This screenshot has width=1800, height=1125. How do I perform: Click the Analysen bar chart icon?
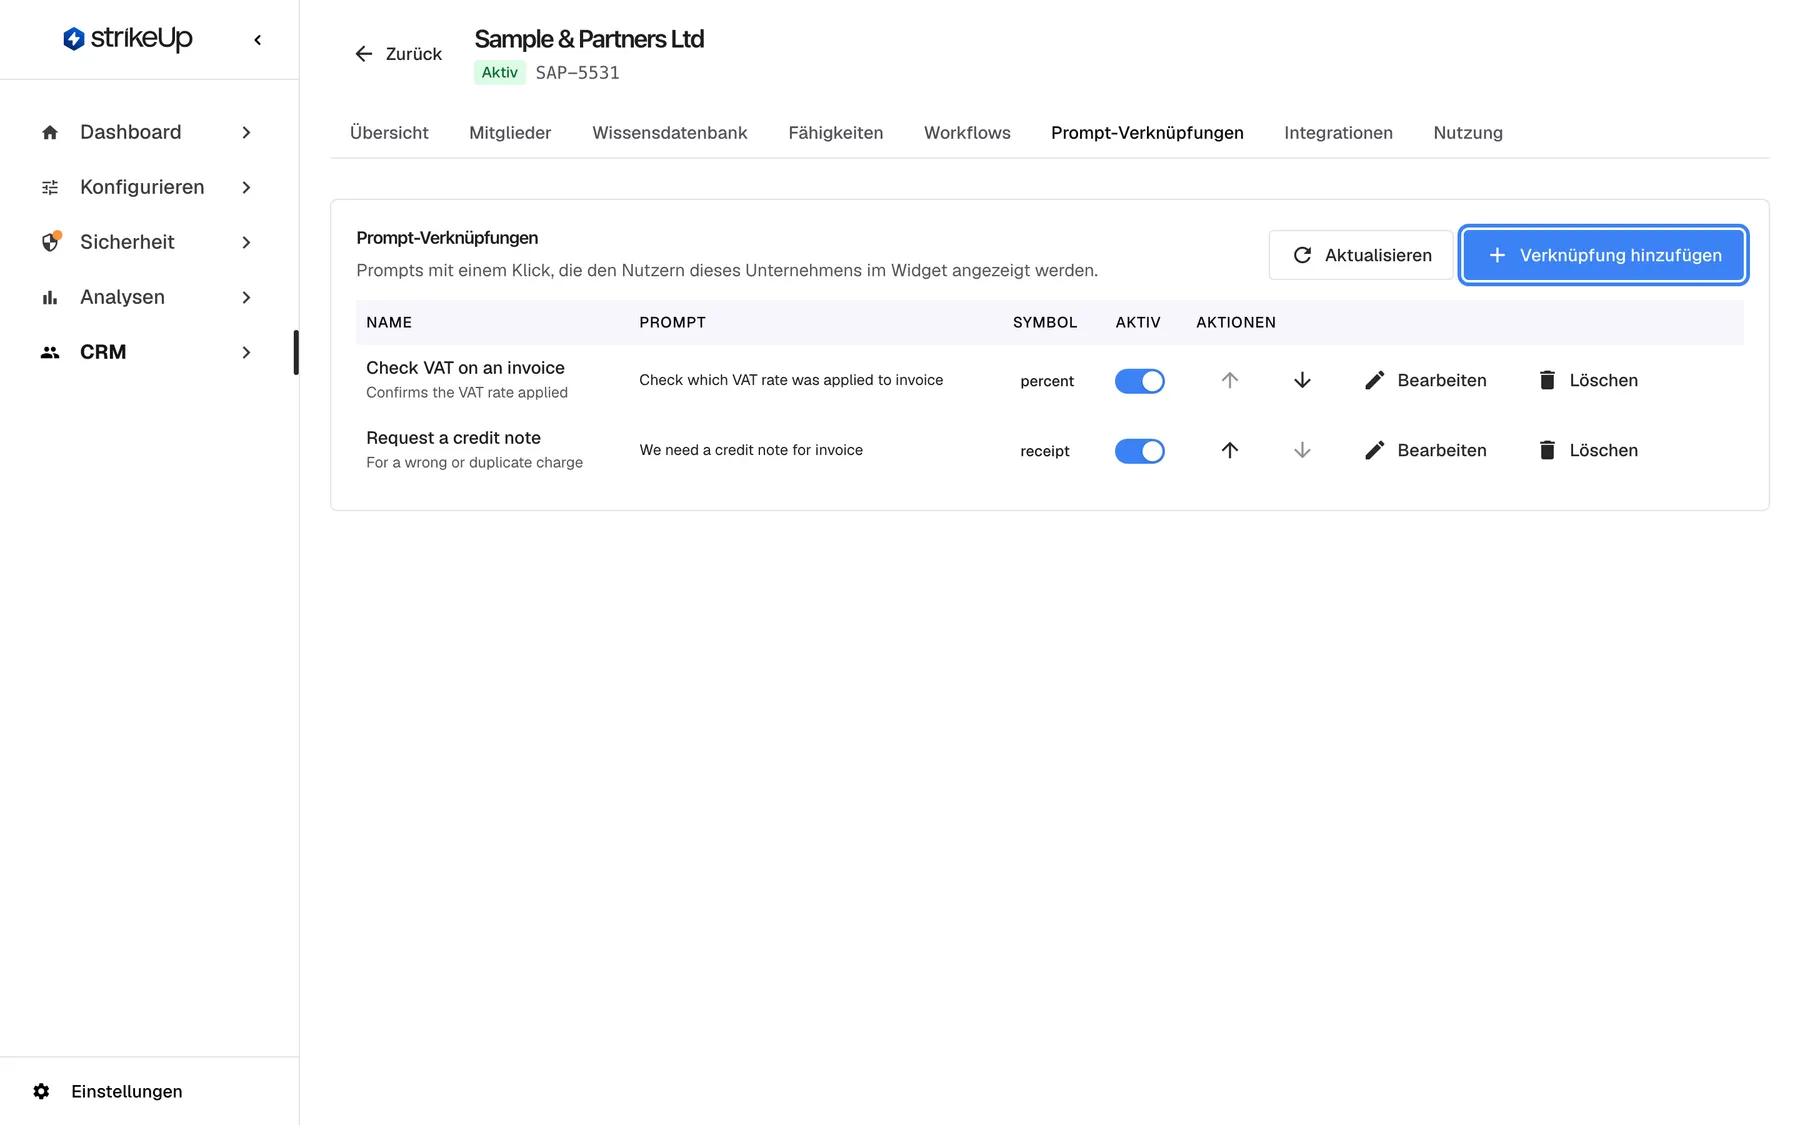pos(50,297)
